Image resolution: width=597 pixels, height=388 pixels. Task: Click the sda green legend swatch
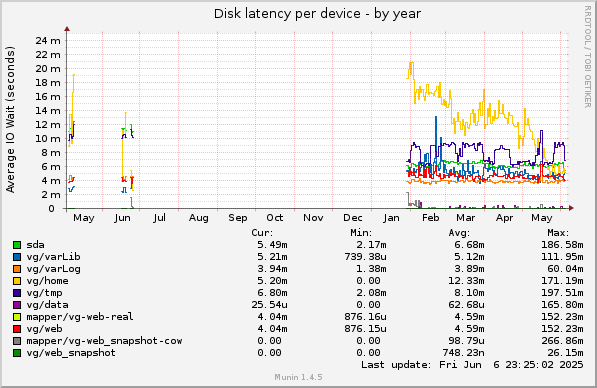click(17, 245)
